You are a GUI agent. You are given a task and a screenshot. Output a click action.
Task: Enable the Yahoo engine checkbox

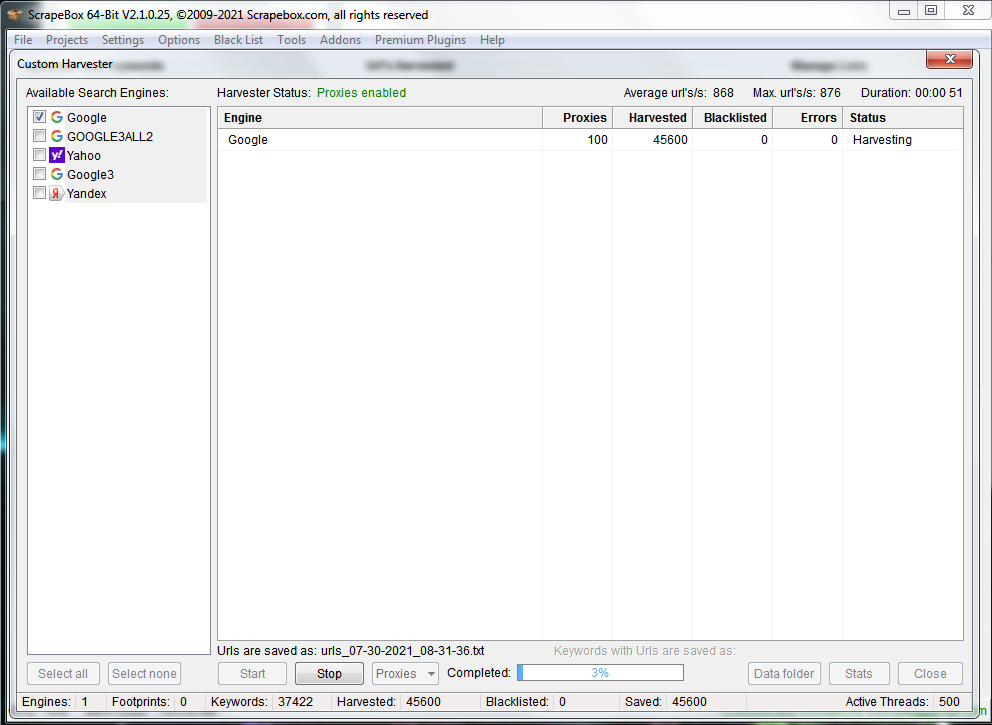click(39, 155)
